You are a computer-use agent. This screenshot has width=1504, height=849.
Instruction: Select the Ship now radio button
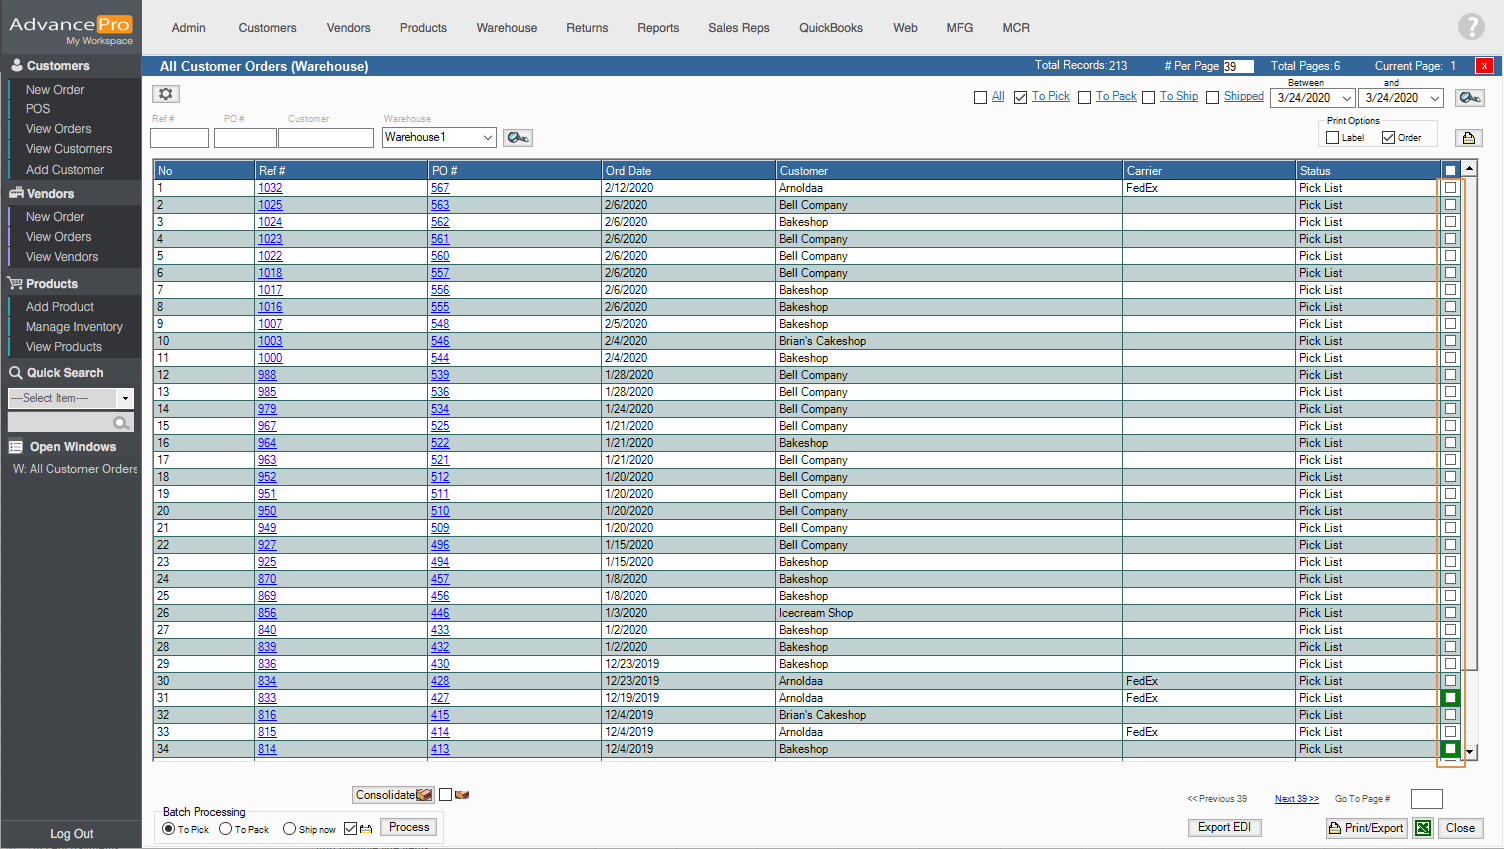[x=289, y=829]
